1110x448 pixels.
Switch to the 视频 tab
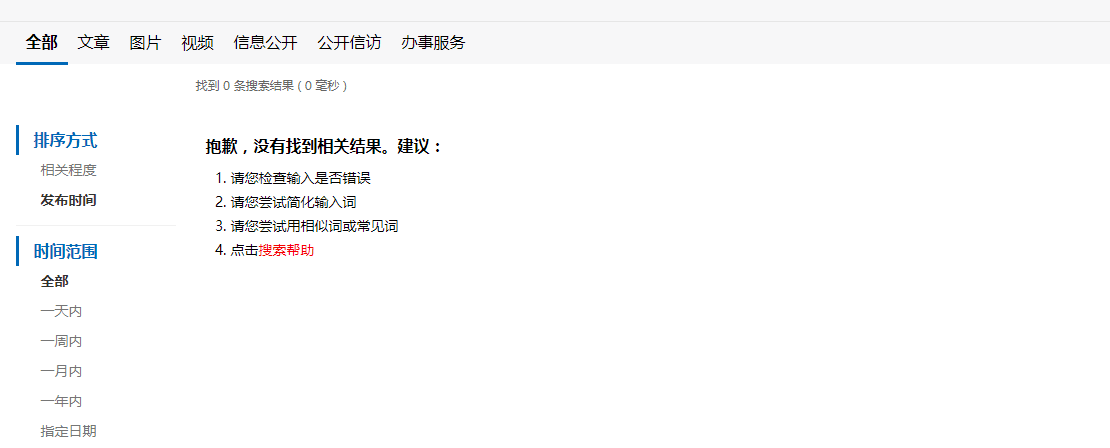coord(198,42)
